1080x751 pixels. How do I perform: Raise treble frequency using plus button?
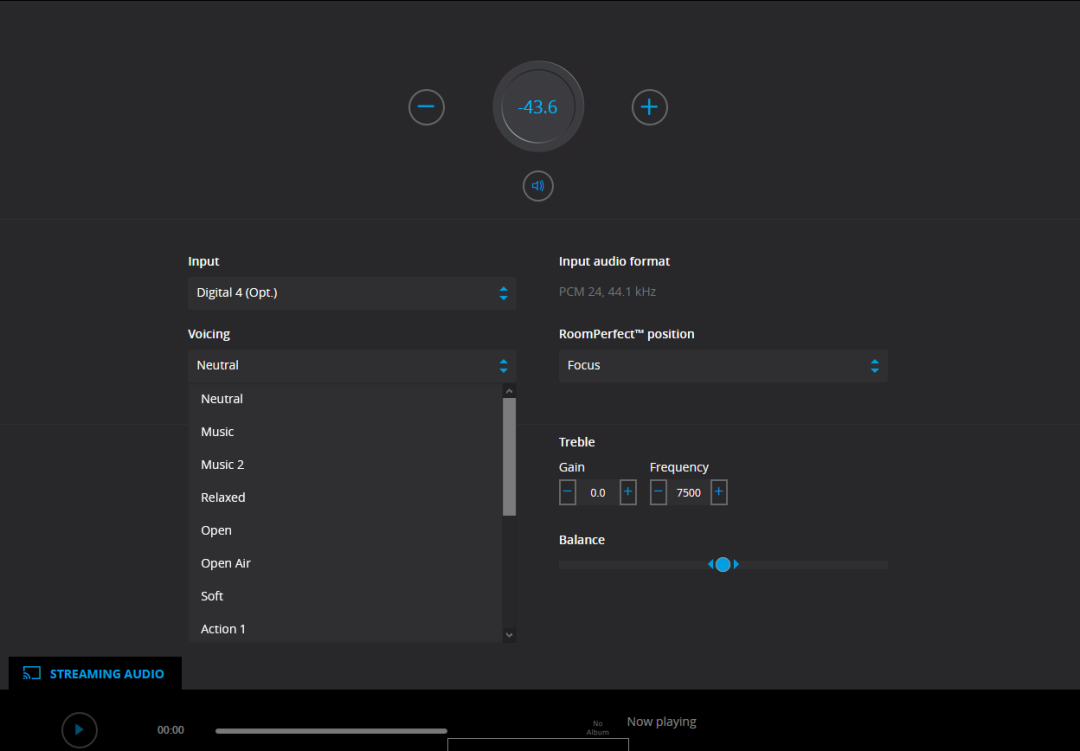tap(719, 492)
